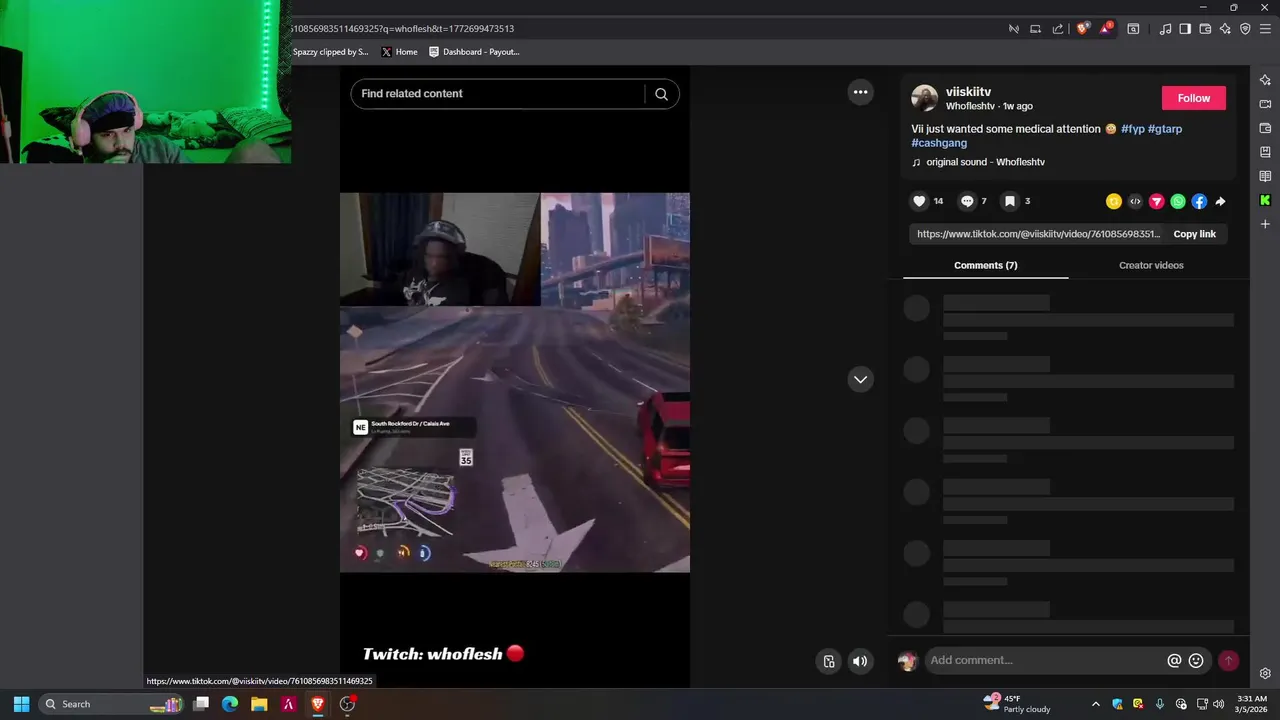Toggle the browser sidebar panel icon
The width and height of the screenshot is (1280, 720).
click(x=1185, y=29)
